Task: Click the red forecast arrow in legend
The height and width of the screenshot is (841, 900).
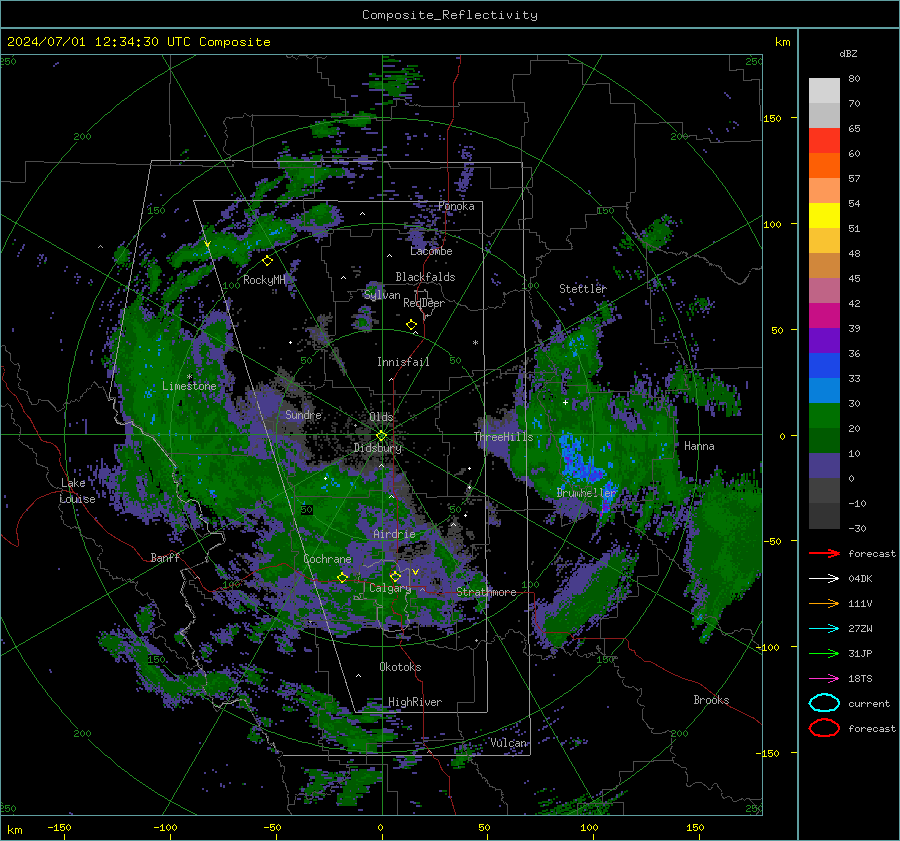Action: pyautogui.click(x=824, y=553)
